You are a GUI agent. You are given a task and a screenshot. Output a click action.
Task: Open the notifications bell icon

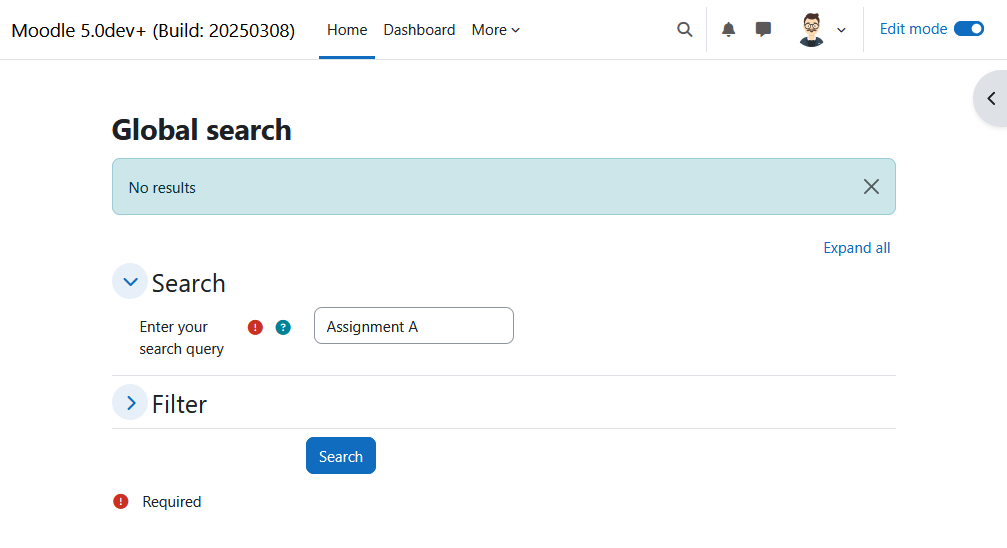click(x=728, y=30)
